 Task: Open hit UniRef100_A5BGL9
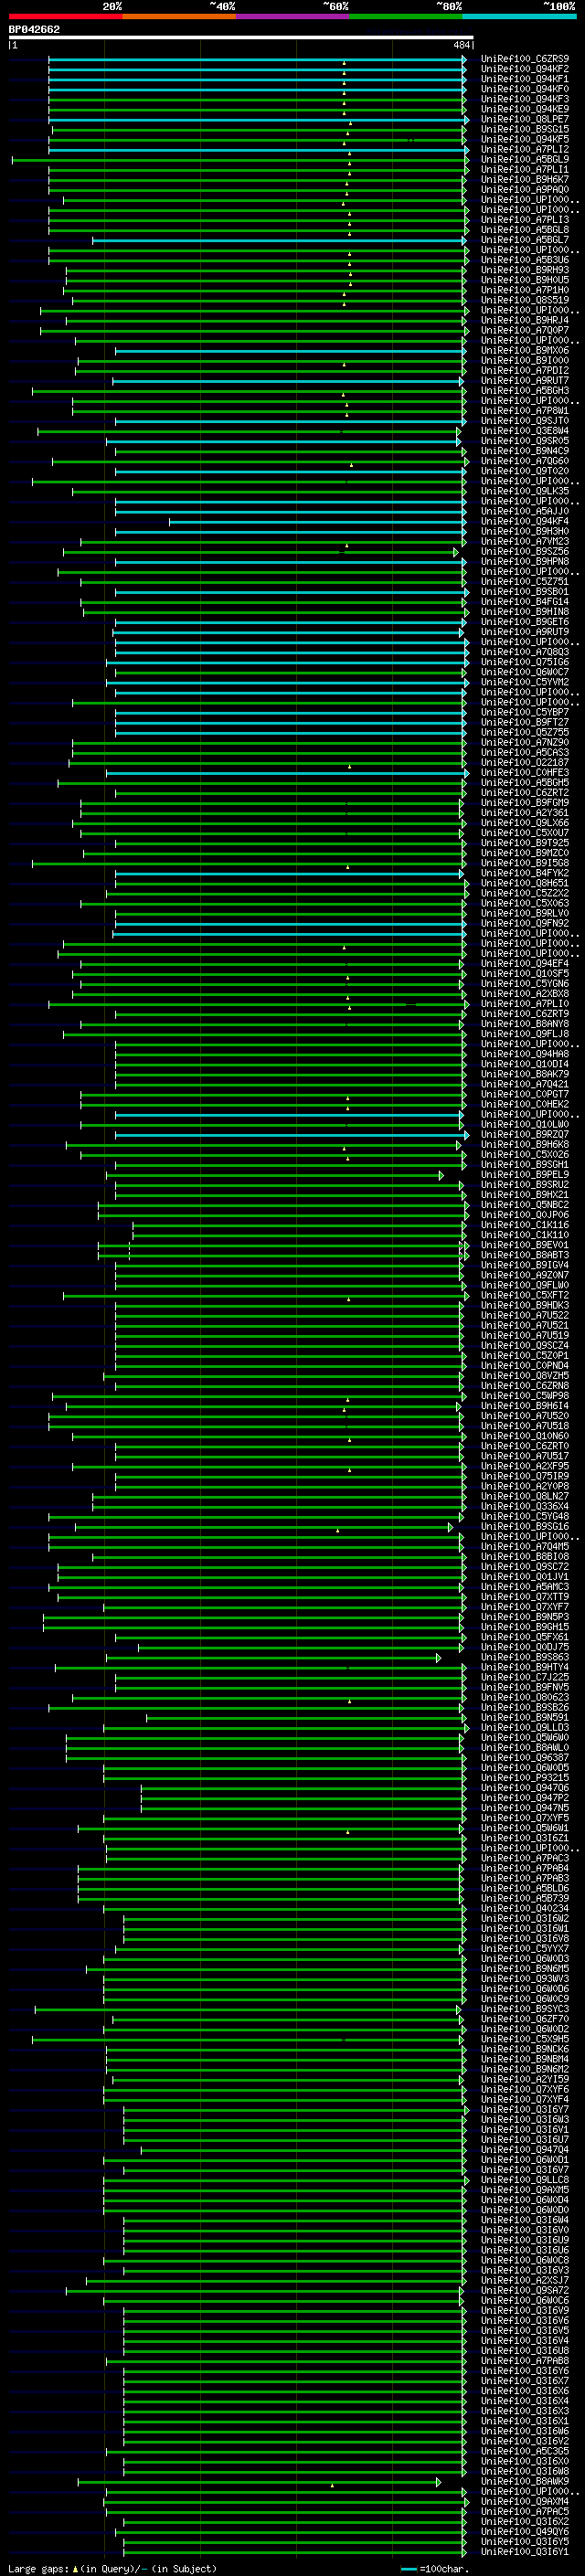coord(524,159)
